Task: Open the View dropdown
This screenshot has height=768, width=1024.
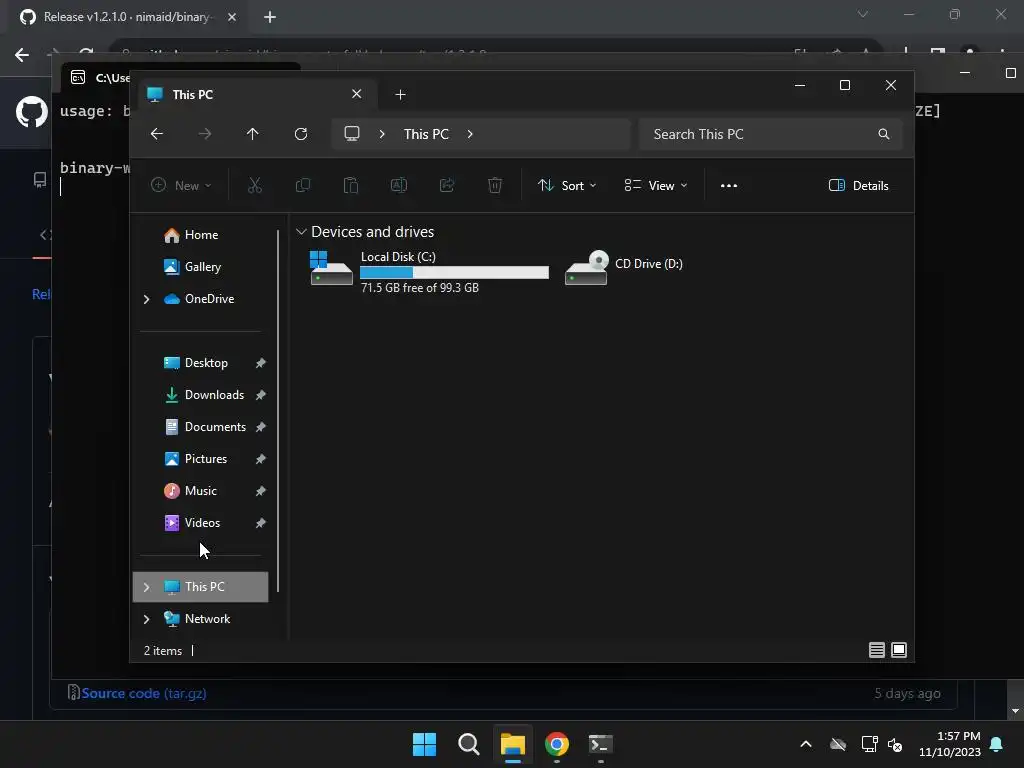Action: [656, 185]
